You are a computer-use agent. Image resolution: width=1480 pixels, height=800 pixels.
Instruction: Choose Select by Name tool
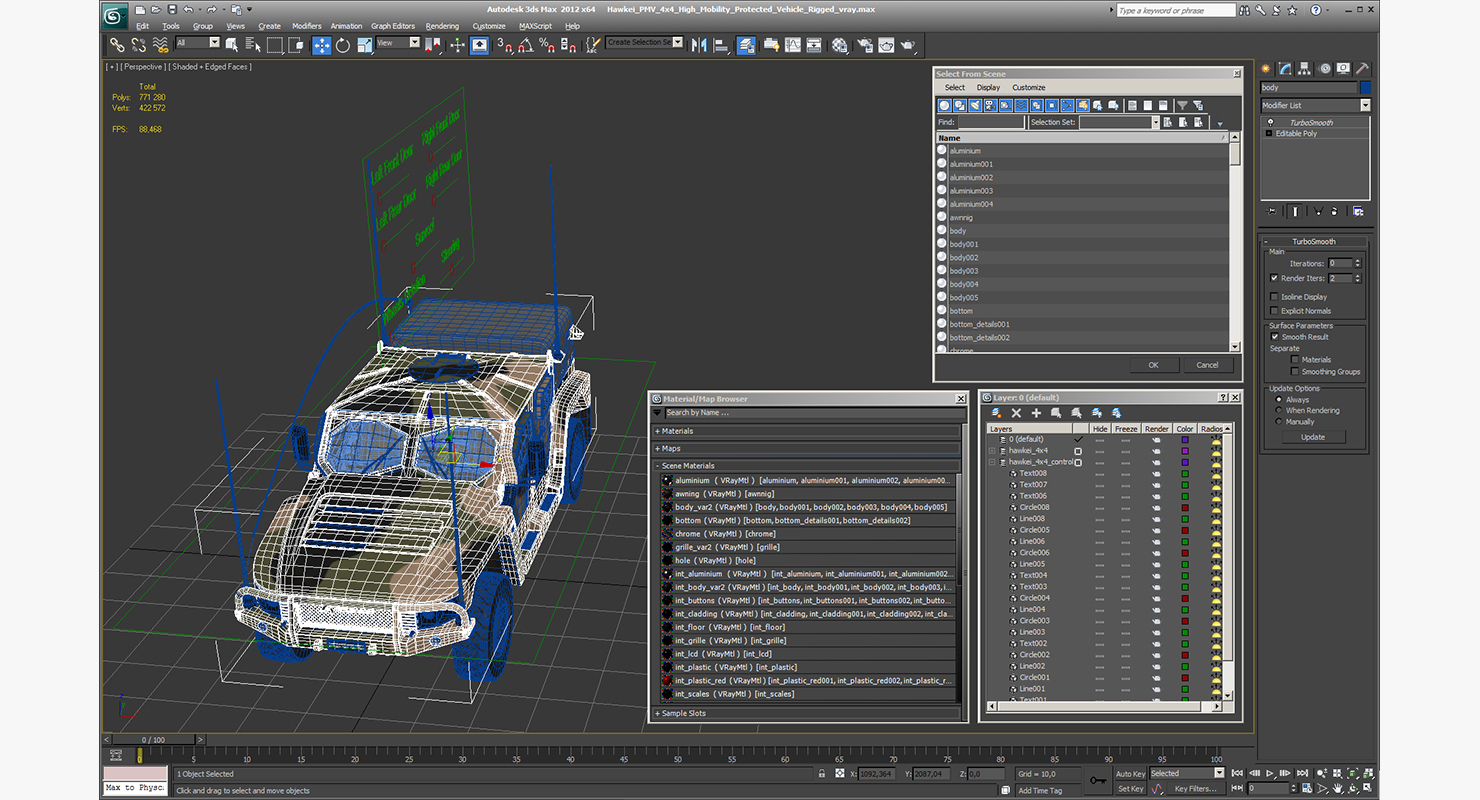coord(252,45)
